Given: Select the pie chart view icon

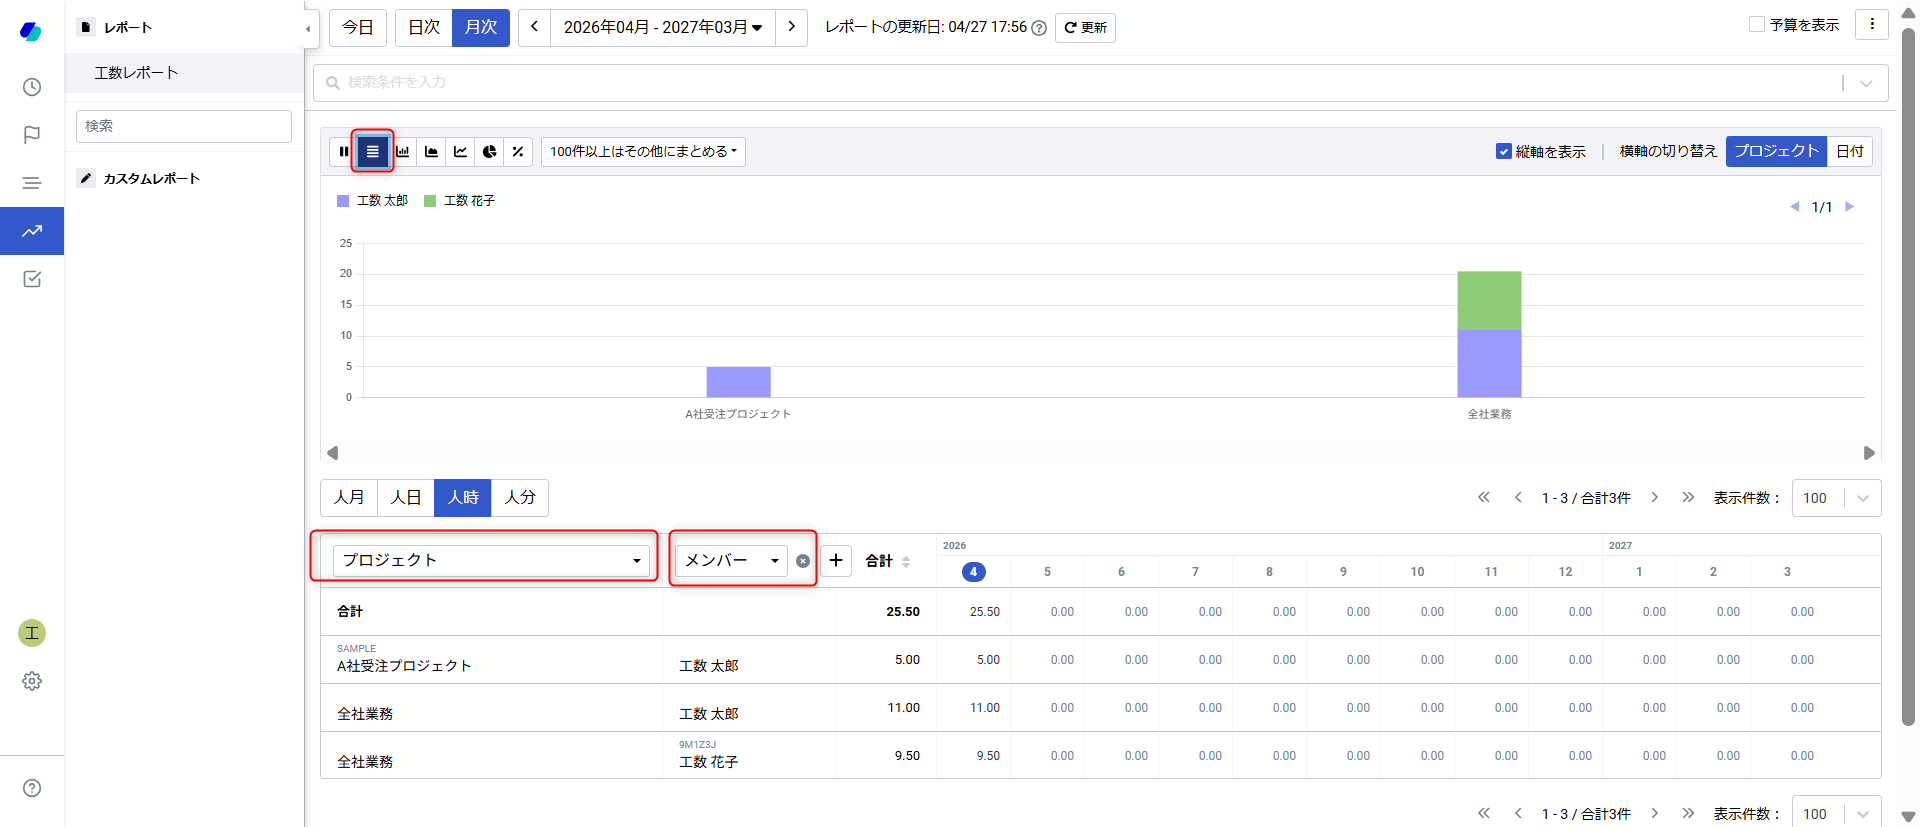Looking at the screenshot, I should [x=489, y=152].
